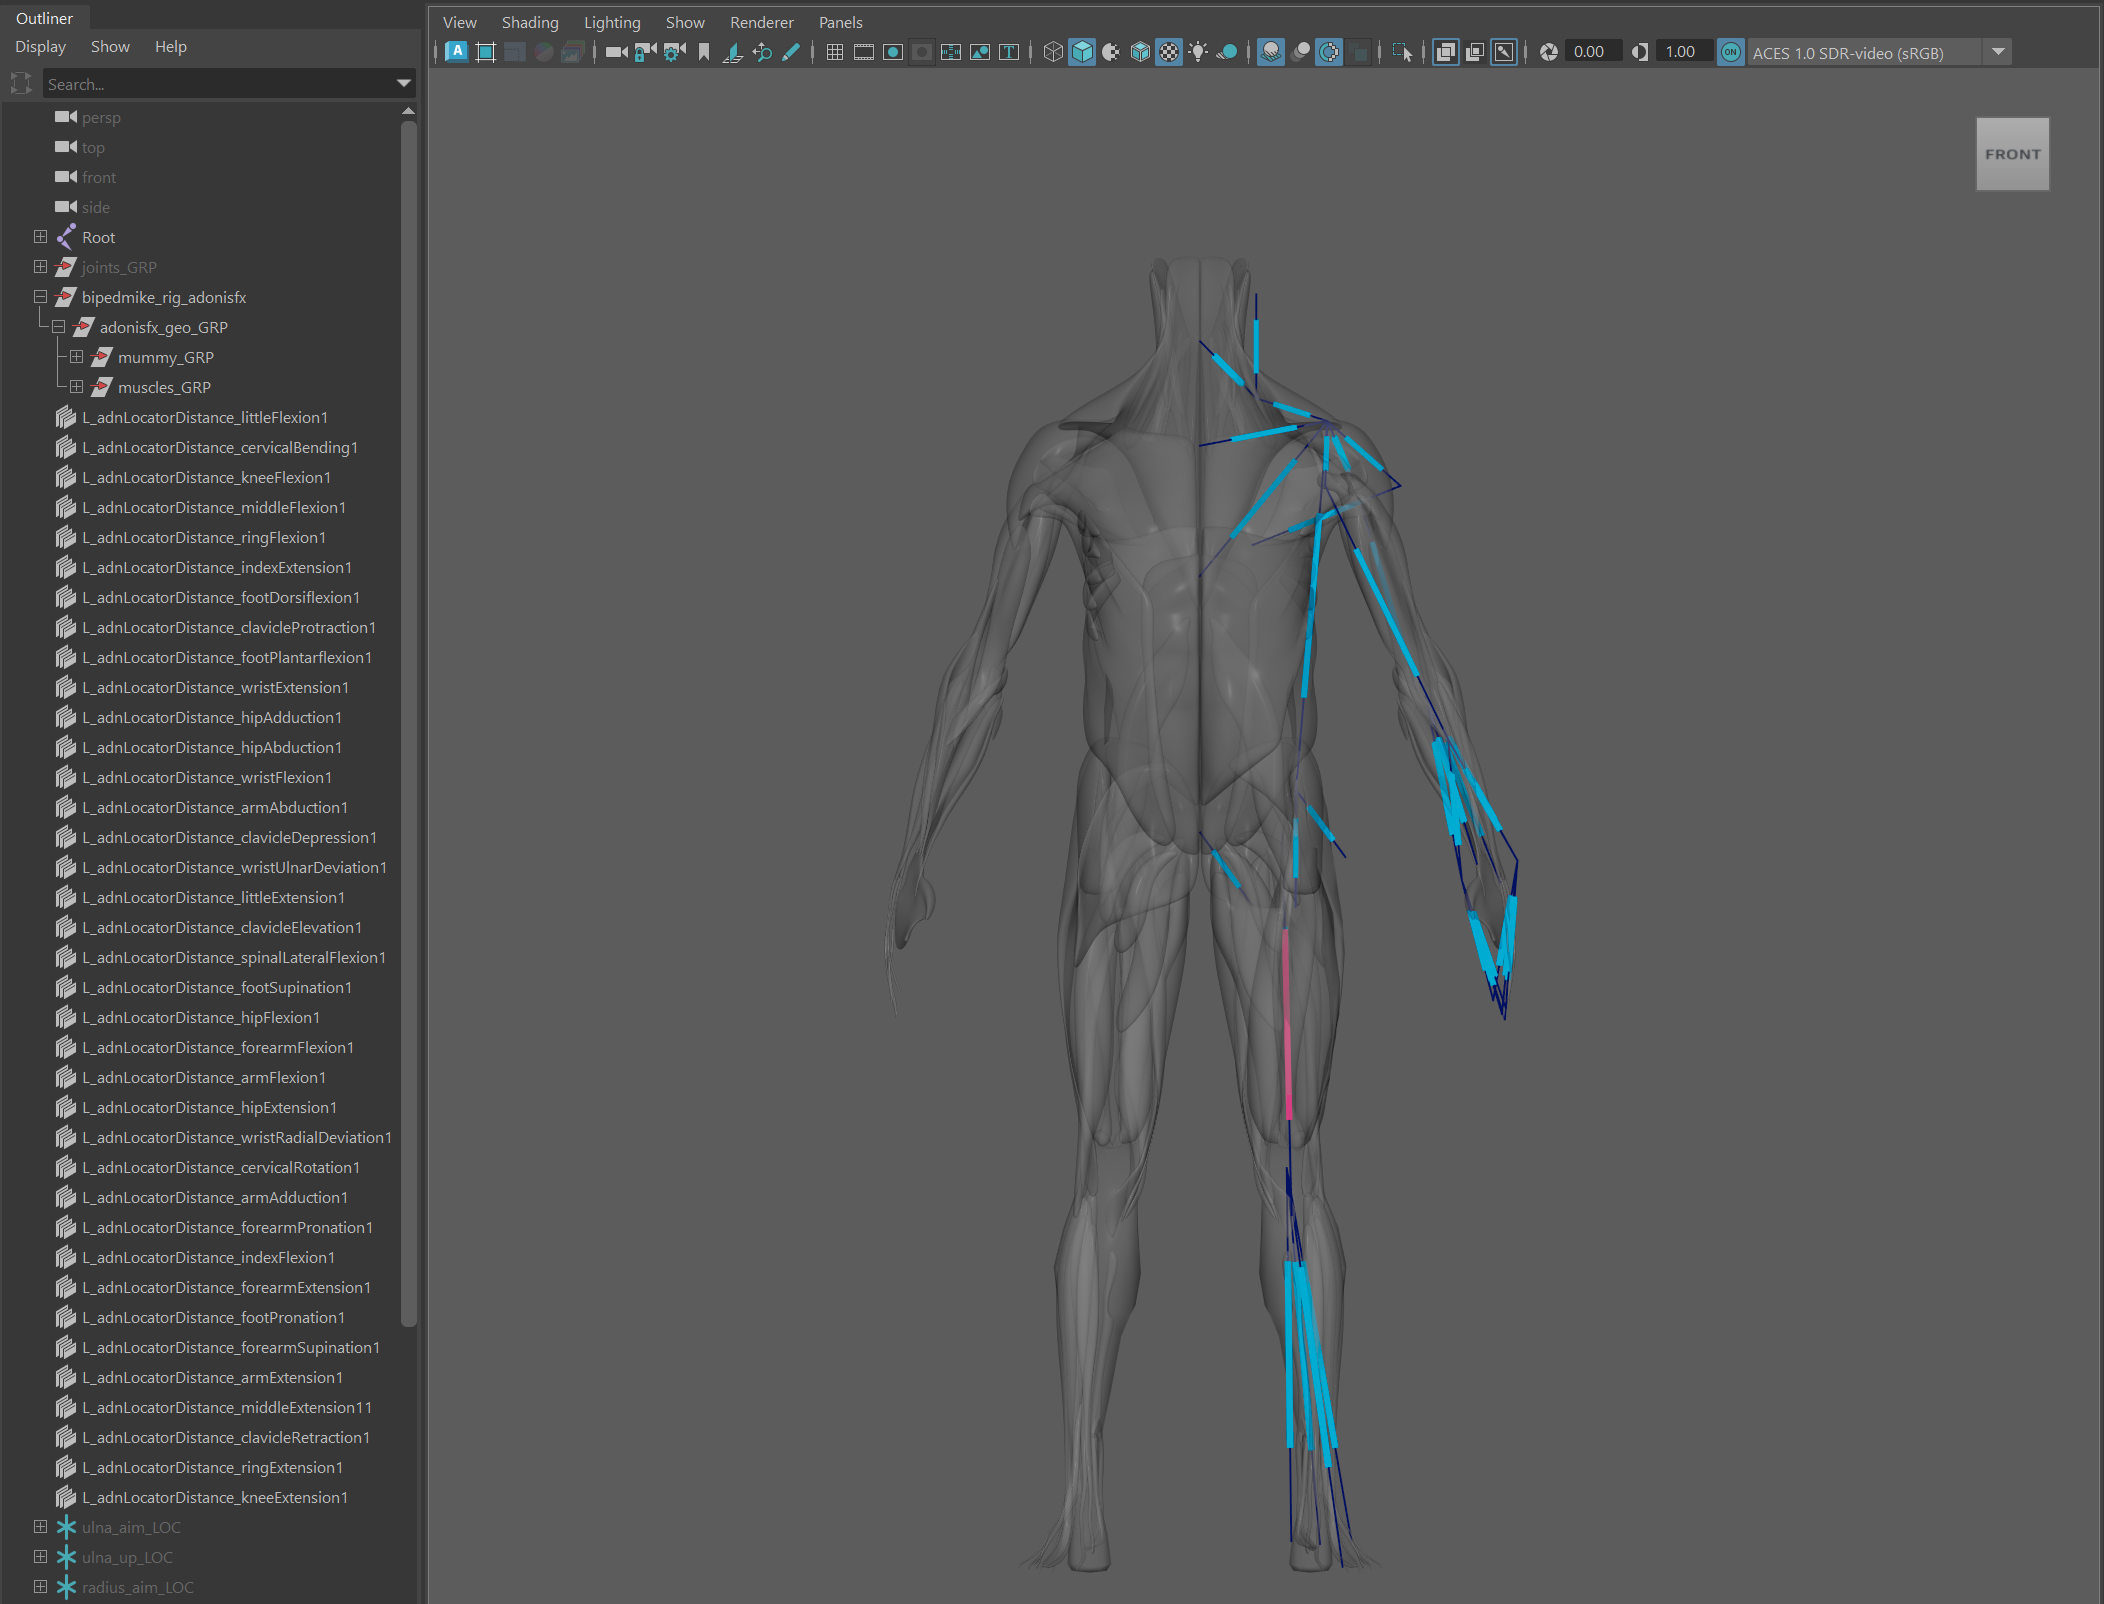Enable the Grease Pencil tool icon

point(792,52)
